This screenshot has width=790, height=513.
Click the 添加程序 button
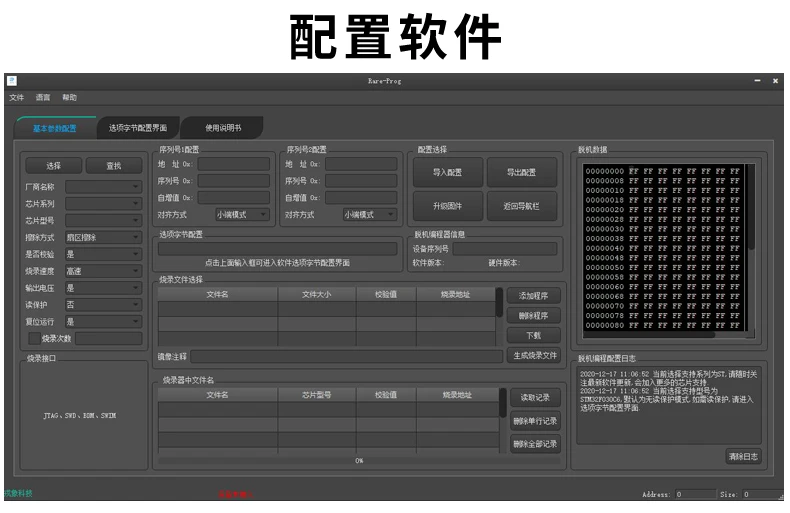coord(533,296)
